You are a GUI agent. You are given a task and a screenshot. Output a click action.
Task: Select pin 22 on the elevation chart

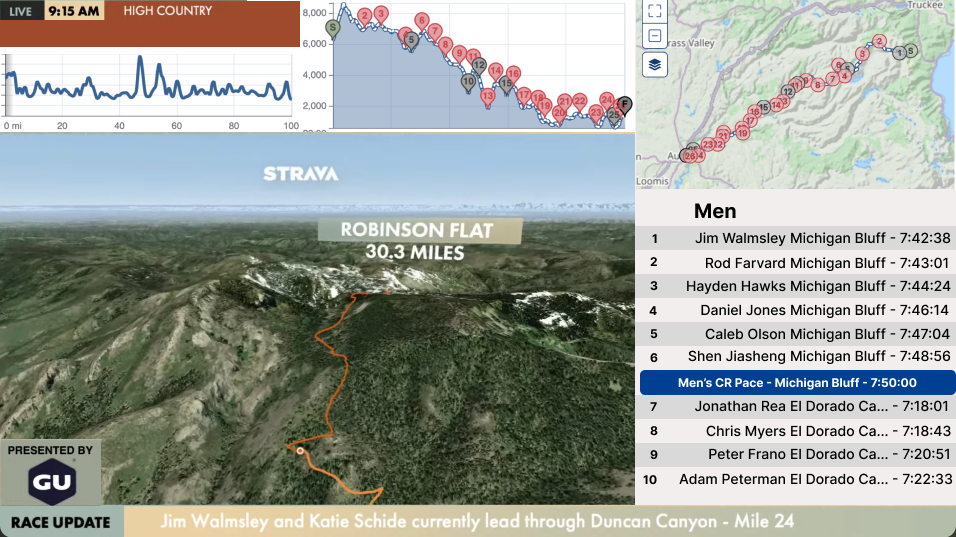580,101
